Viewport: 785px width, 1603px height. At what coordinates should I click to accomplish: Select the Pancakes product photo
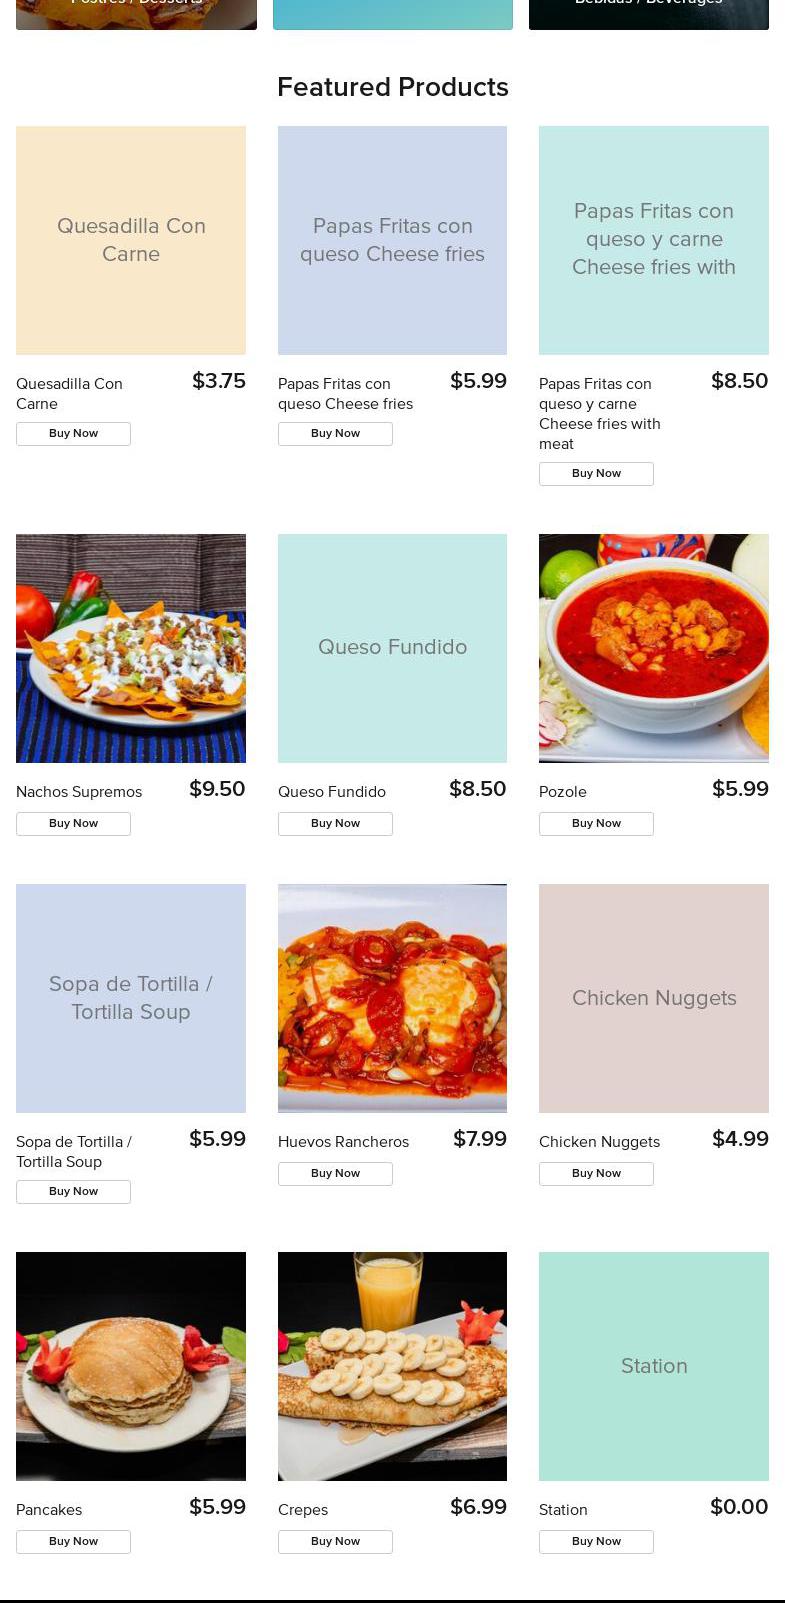pyautogui.click(x=131, y=1366)
